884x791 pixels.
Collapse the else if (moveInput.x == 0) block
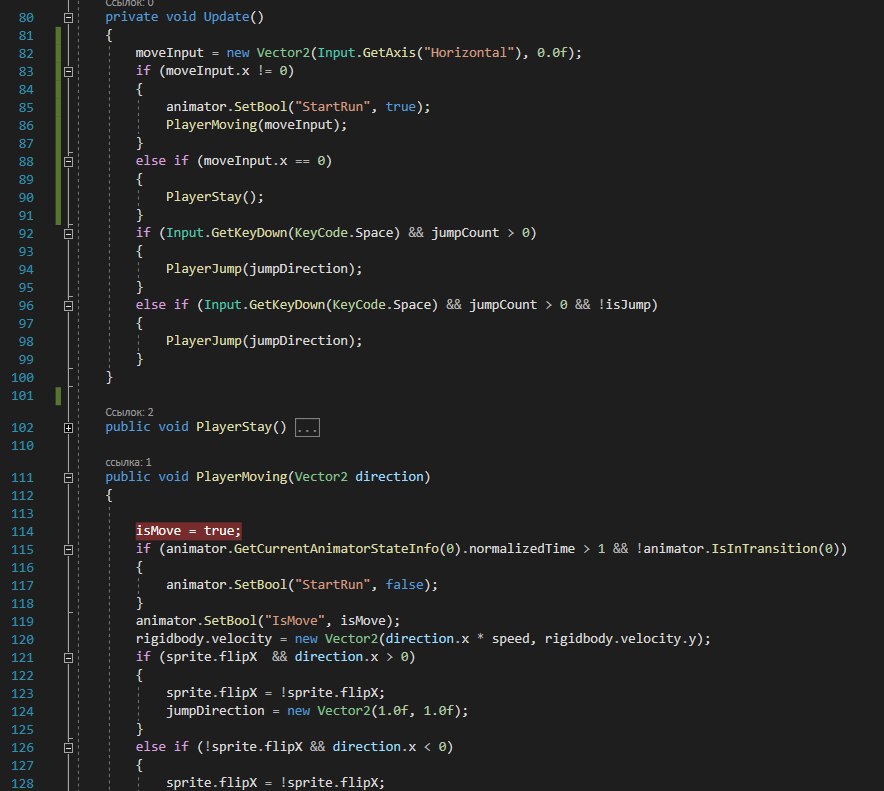tap(68, 162)
